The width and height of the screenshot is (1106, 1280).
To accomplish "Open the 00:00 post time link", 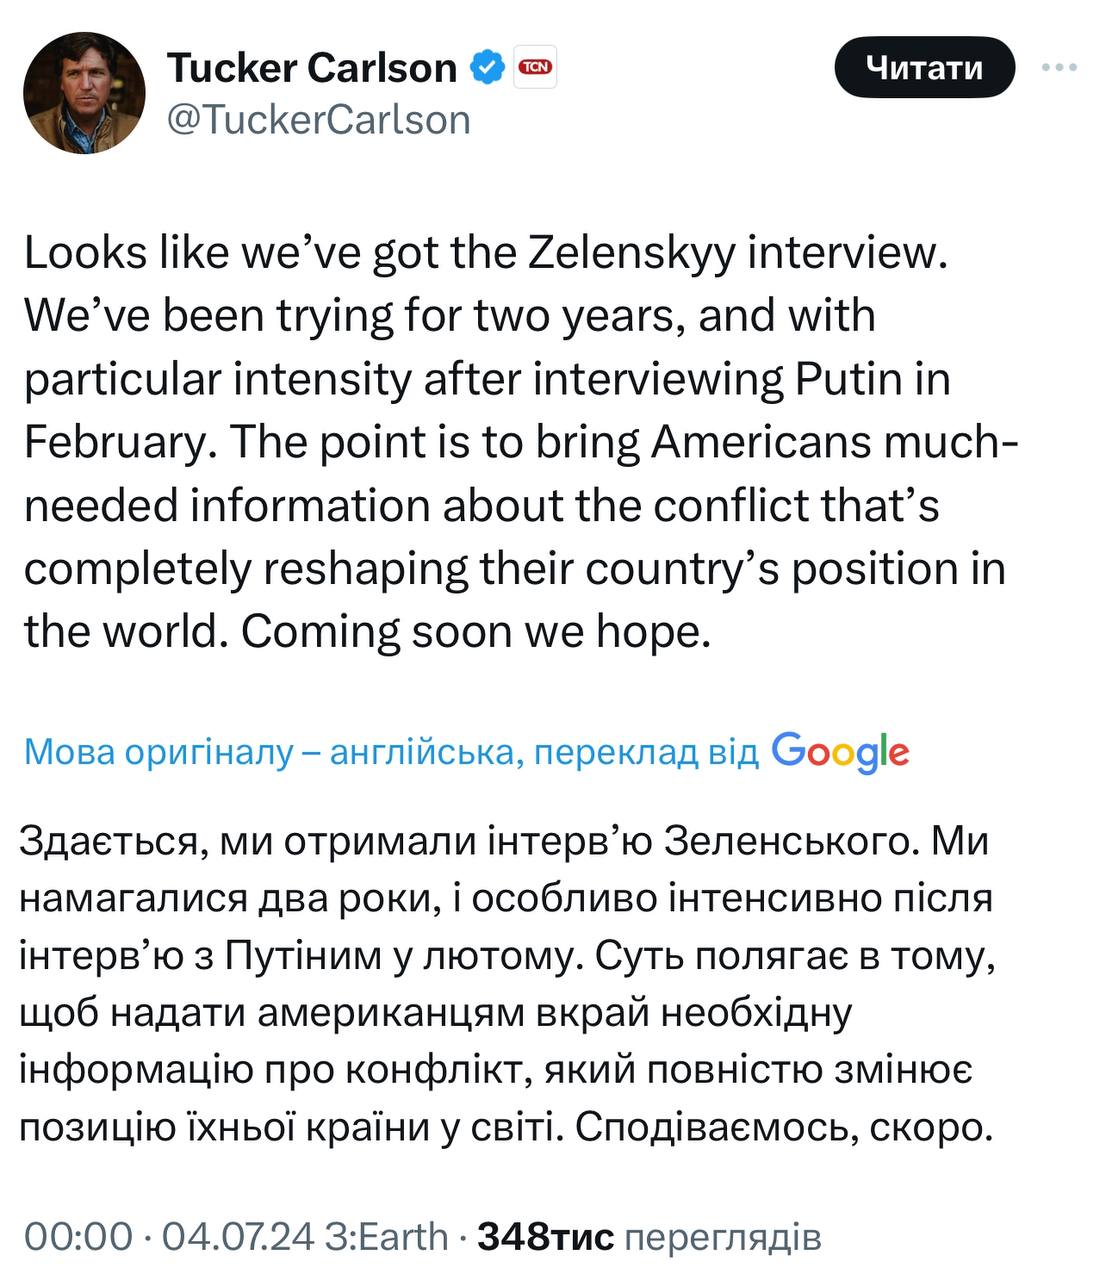I will tap(78, 1237).
